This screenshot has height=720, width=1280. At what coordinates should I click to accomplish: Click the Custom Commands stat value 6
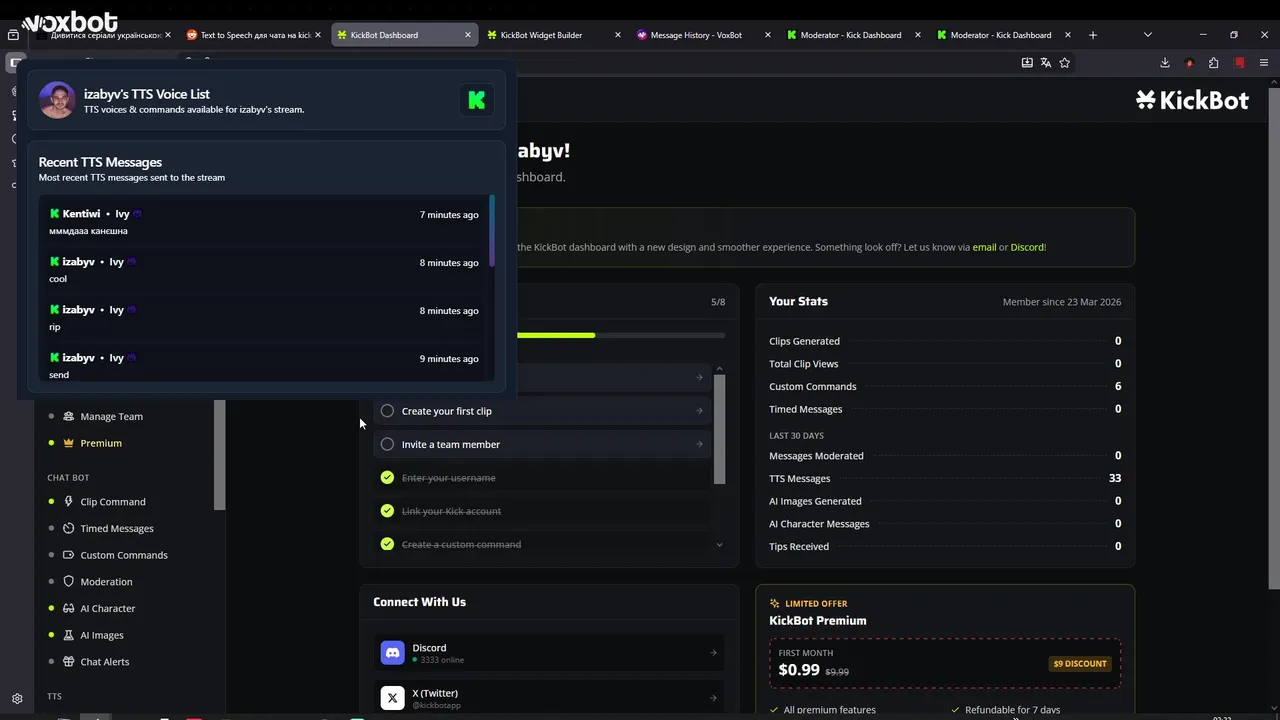pos(1118,386)
